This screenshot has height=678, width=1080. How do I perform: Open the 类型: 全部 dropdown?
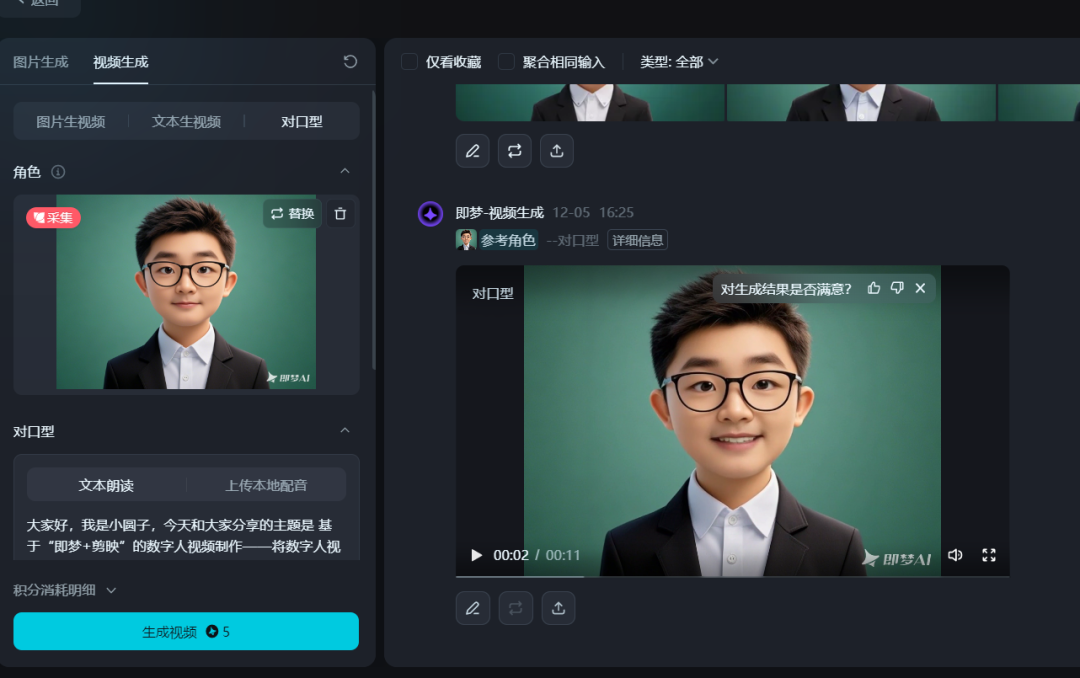pyautogui.click(x=679, y=62)
